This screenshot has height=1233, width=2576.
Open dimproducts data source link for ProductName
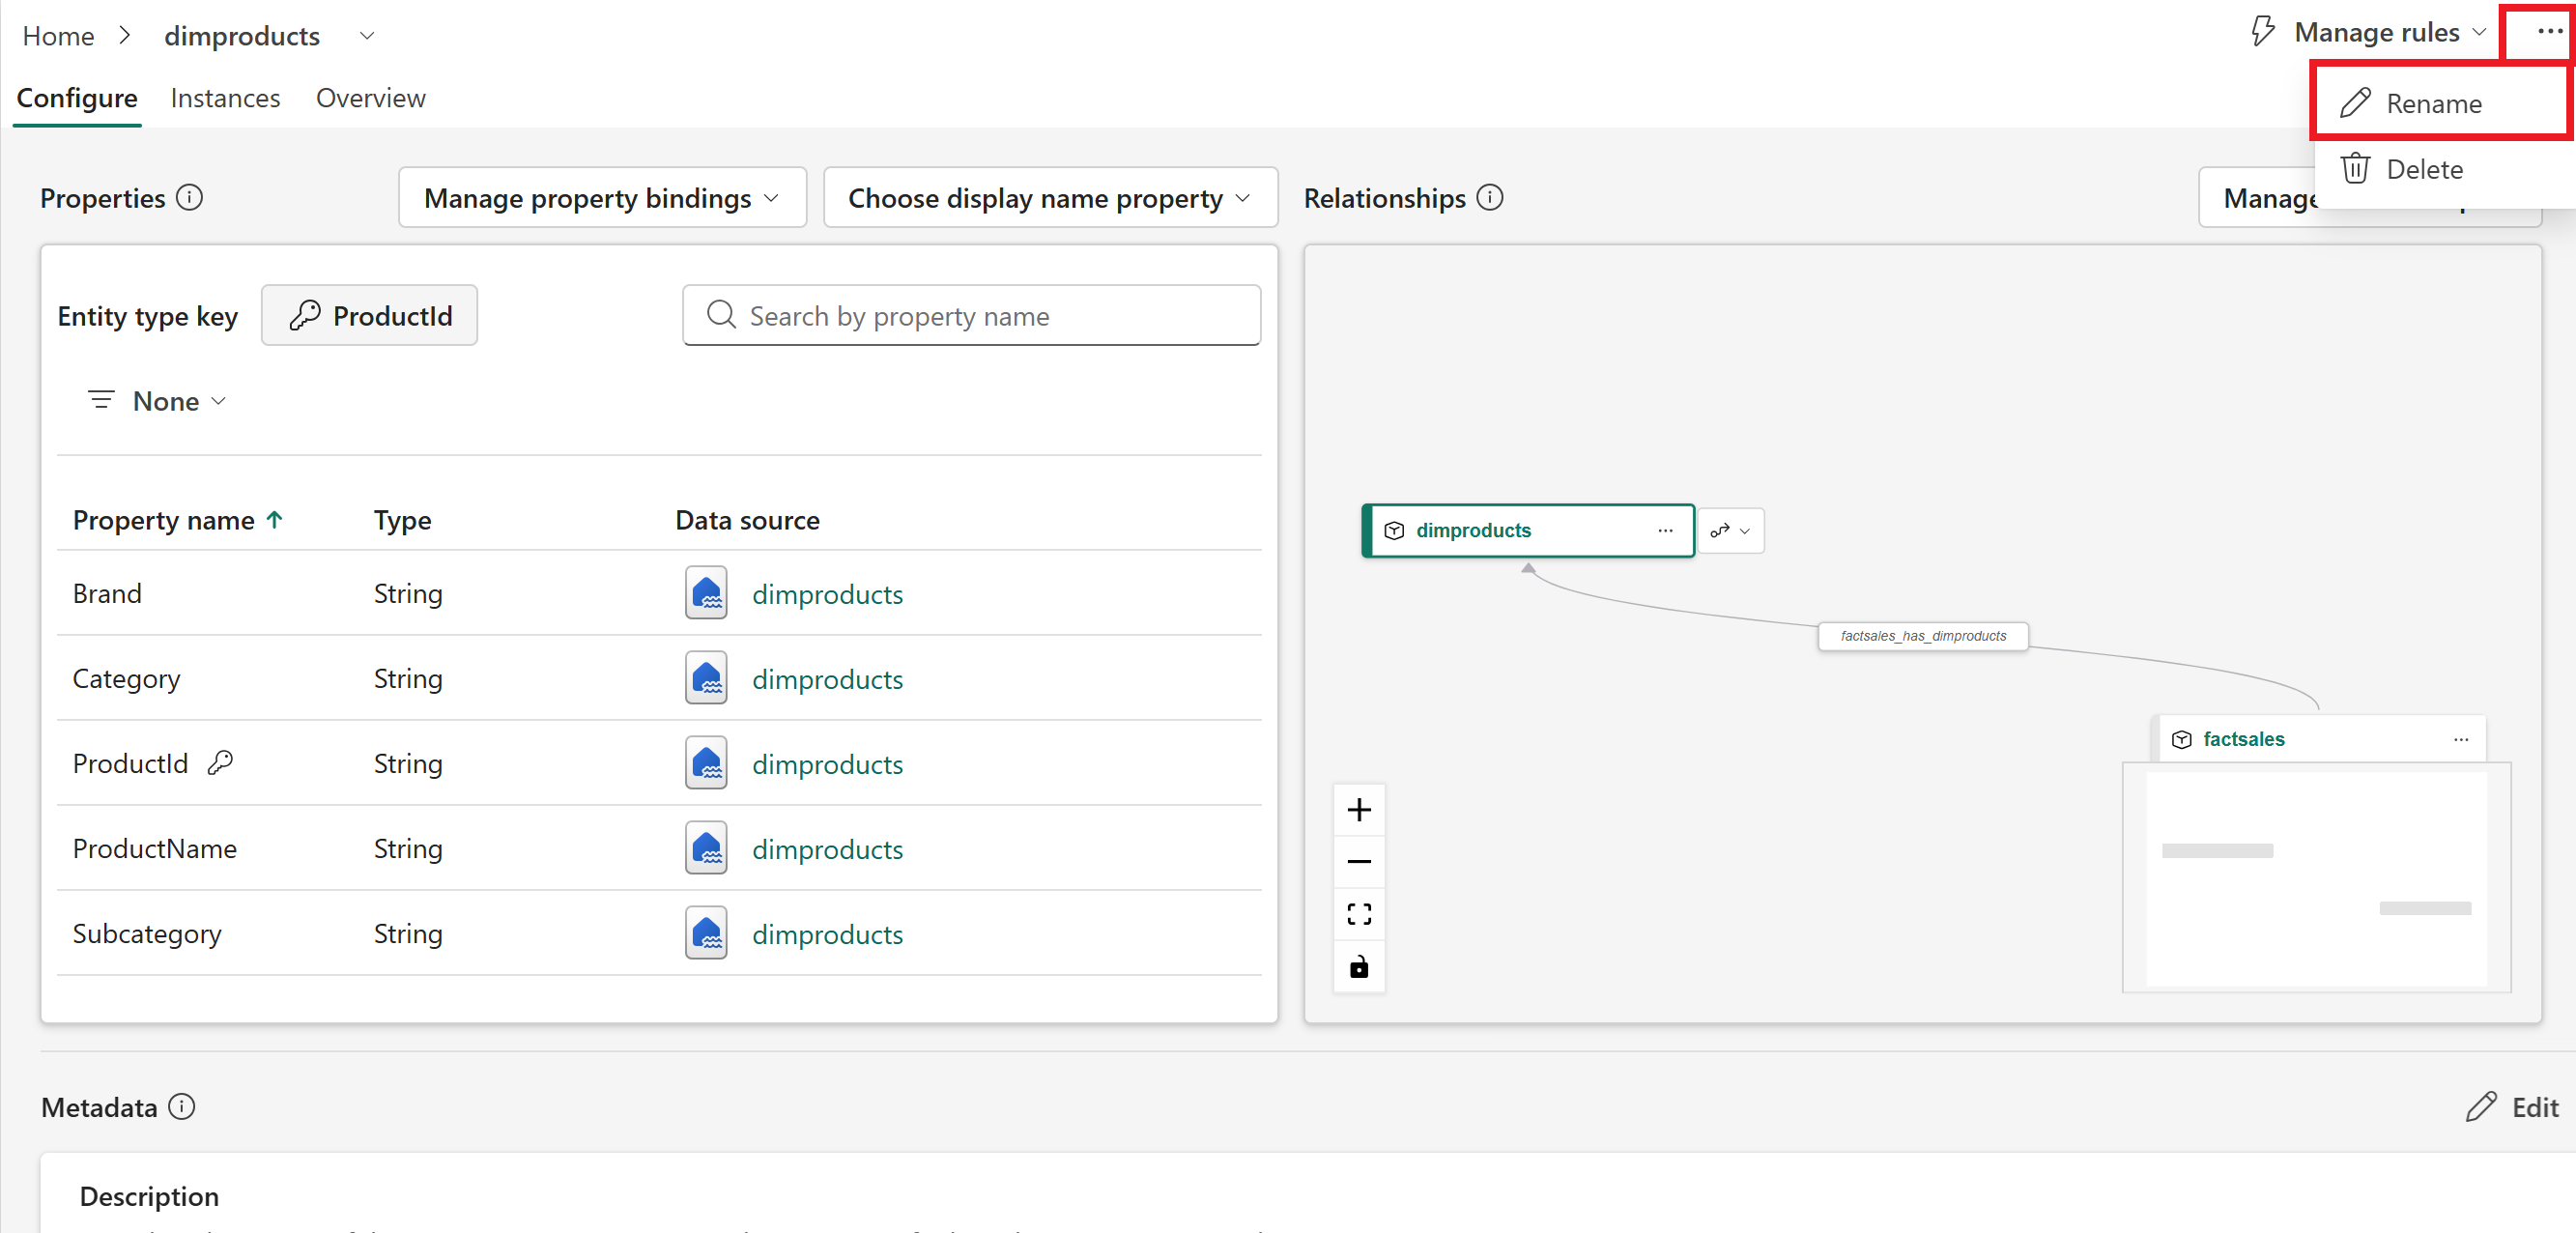[827, 849]
